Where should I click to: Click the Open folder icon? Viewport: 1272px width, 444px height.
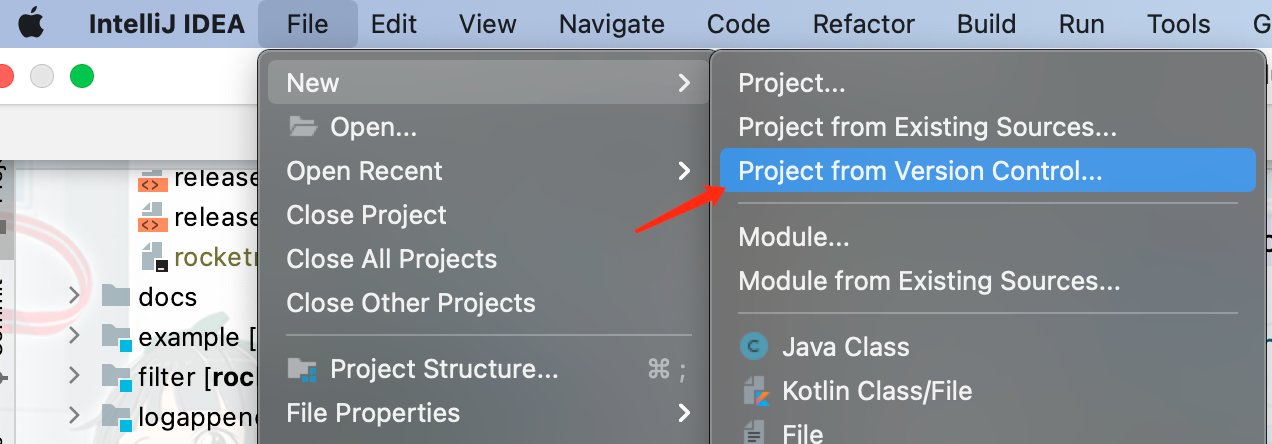302,127
